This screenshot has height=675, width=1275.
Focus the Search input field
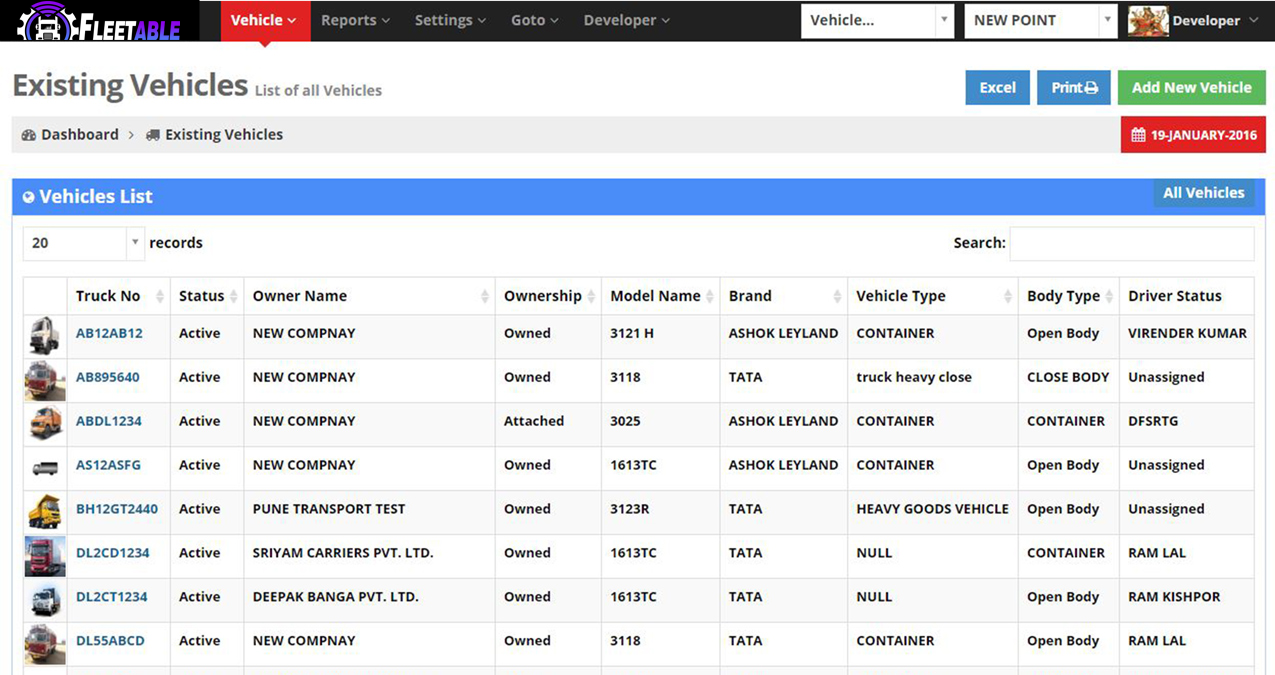pyautogui.click(x=1131, y=243)
